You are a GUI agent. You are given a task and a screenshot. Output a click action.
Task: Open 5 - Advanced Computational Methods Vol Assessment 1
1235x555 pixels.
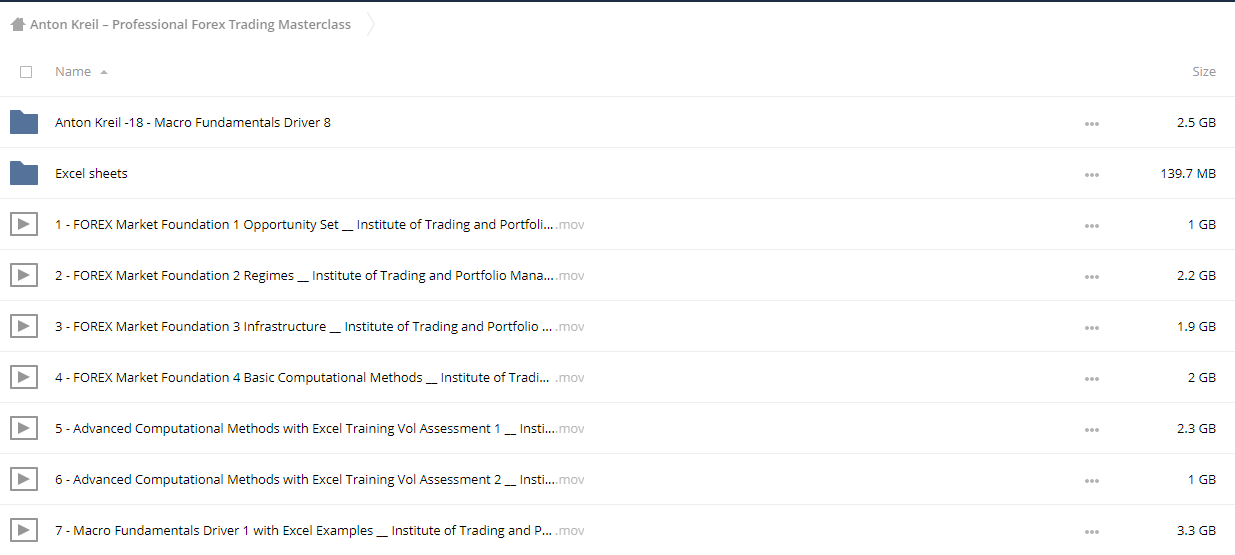pos(320,429)
